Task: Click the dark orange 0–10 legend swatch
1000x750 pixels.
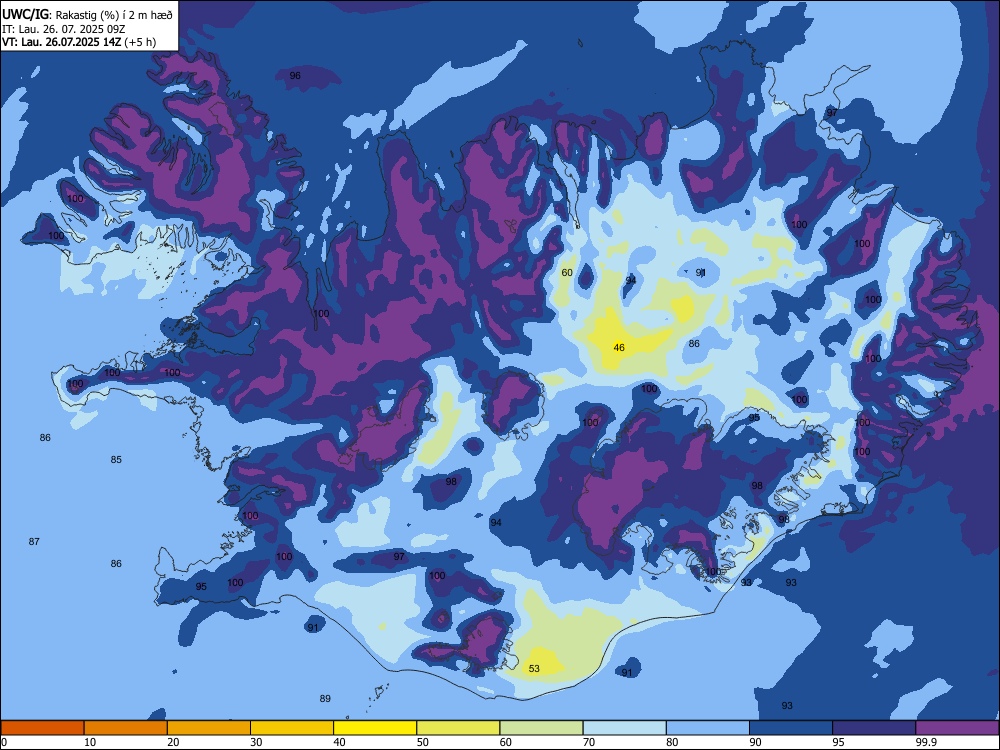Action: pos(42,728)
